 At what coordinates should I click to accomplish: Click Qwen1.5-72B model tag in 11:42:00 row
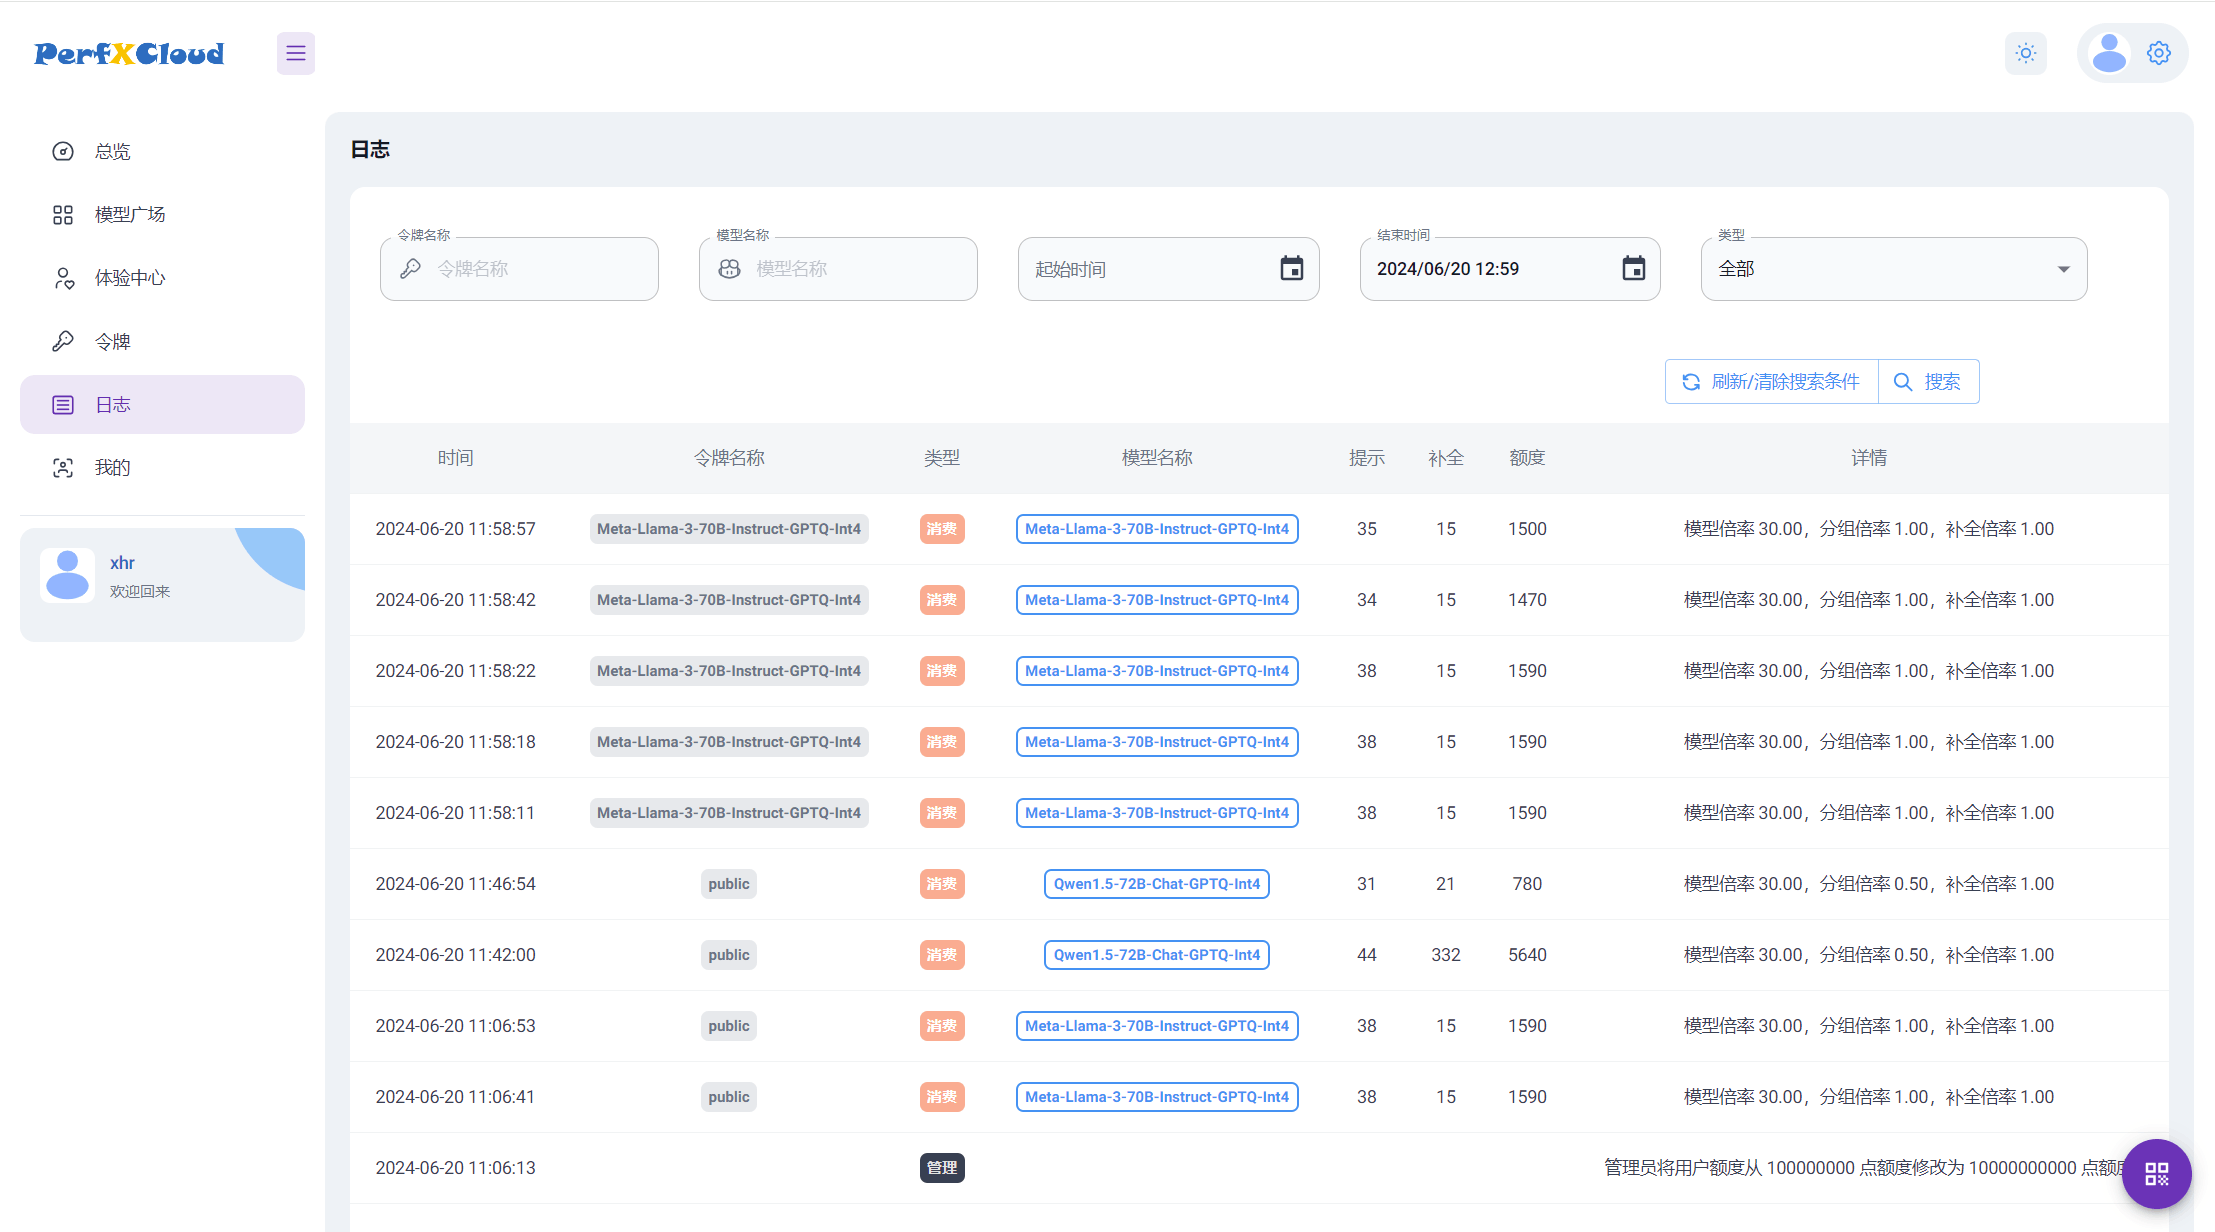1157,955
